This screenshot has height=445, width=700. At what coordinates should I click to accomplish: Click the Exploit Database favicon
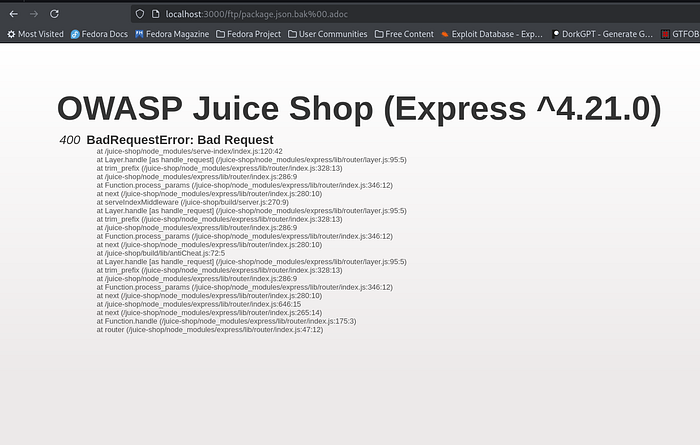[445, 34]
